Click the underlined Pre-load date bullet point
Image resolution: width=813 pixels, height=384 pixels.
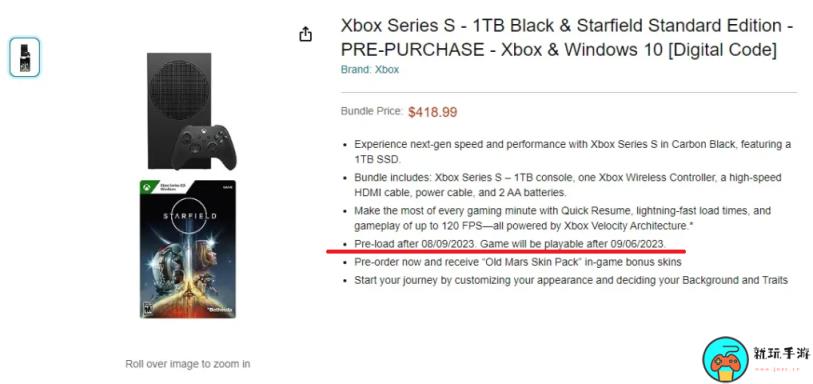[510, 244]
